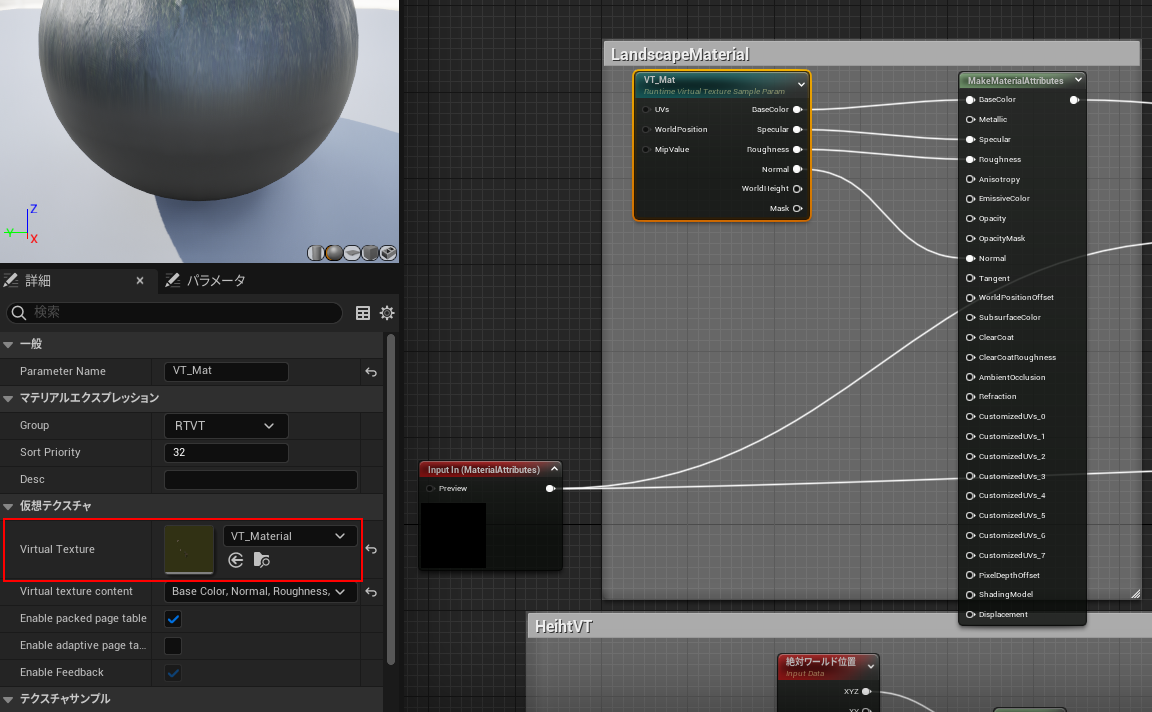Select the cube preview mesh shape
Screen dimensions: 1152x712
click(371, 252)
